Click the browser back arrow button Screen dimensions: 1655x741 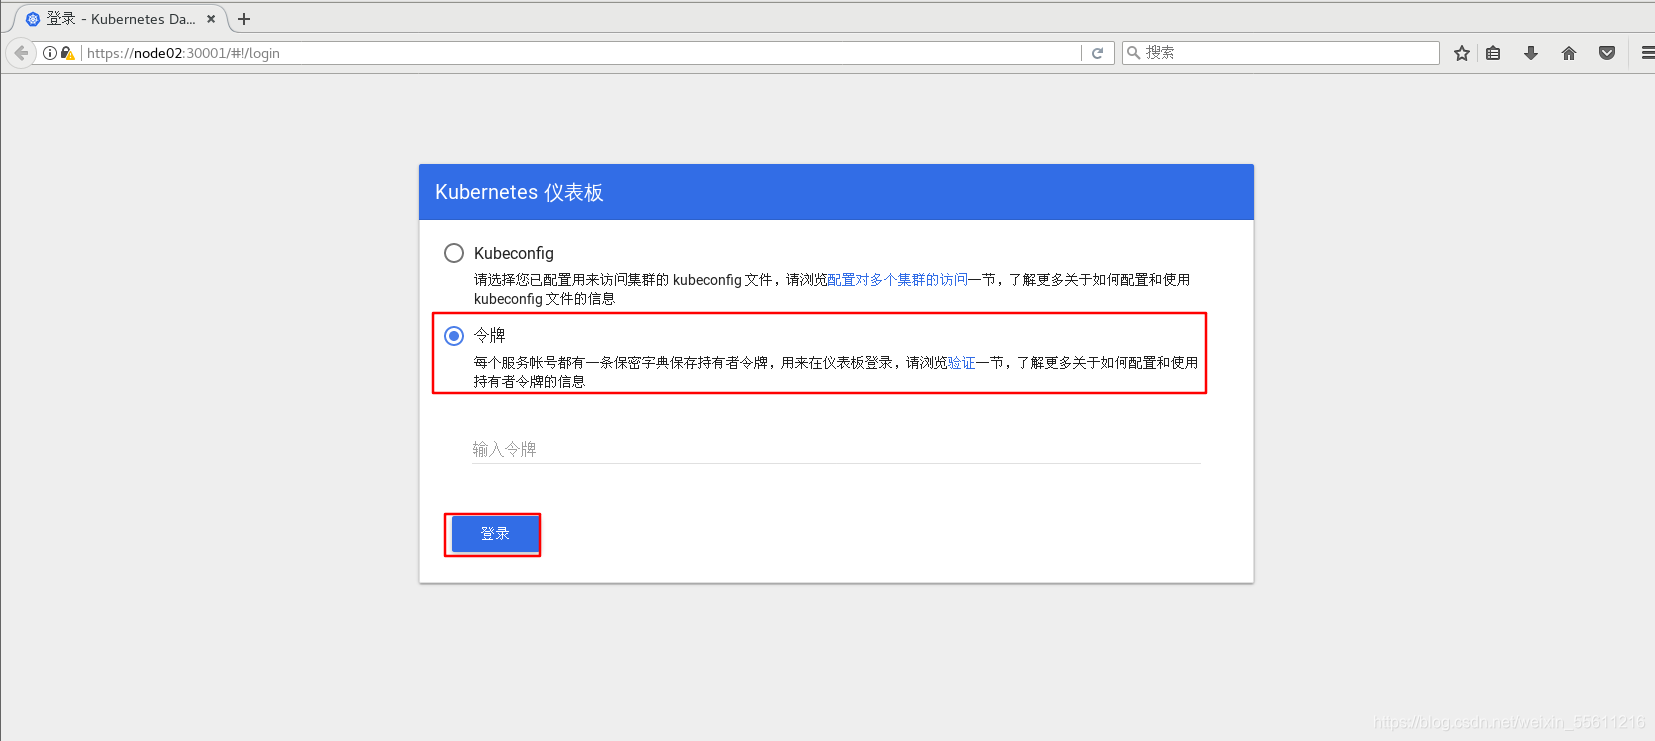[21, 53]
